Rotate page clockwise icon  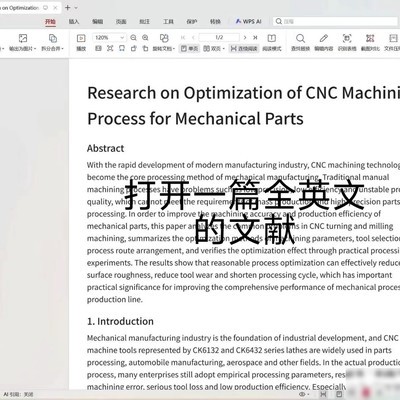point(145,48)
